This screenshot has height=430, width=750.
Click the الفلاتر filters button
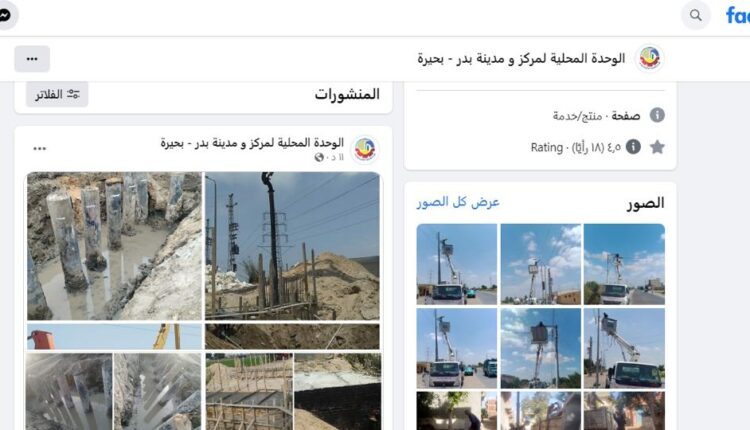(57, 94)
